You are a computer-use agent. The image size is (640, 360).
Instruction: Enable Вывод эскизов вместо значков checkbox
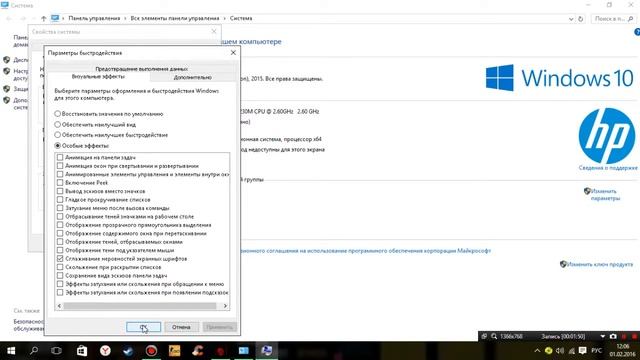(60, 191)
